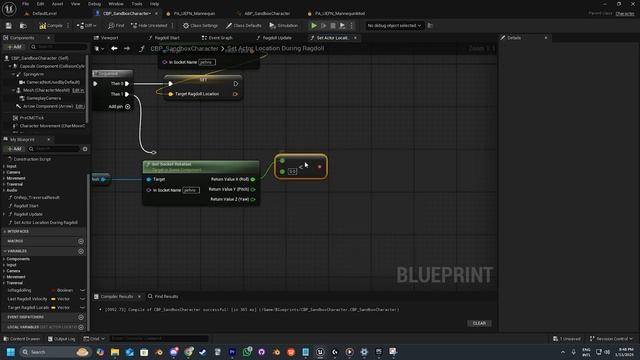640x360 pixels.
Task: Open the debug object selector dropdown
Action: point(394,26)
